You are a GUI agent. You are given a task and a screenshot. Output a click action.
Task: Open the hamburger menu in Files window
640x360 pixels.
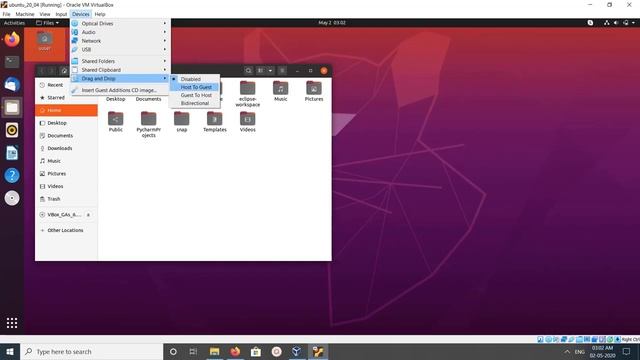tap(282, 71)
